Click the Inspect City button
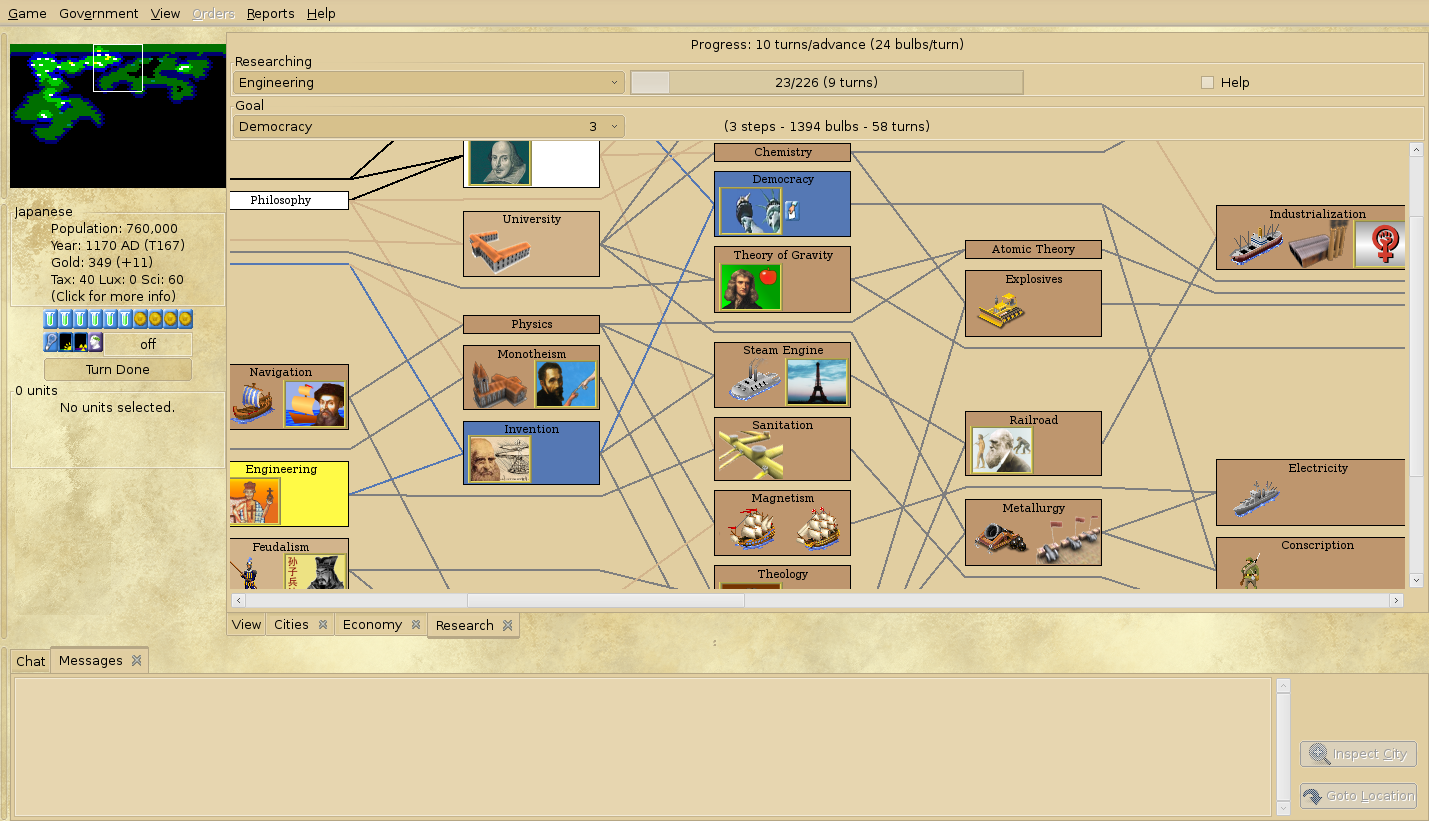The image size is (1429, 821). (x=1358, y=755)
